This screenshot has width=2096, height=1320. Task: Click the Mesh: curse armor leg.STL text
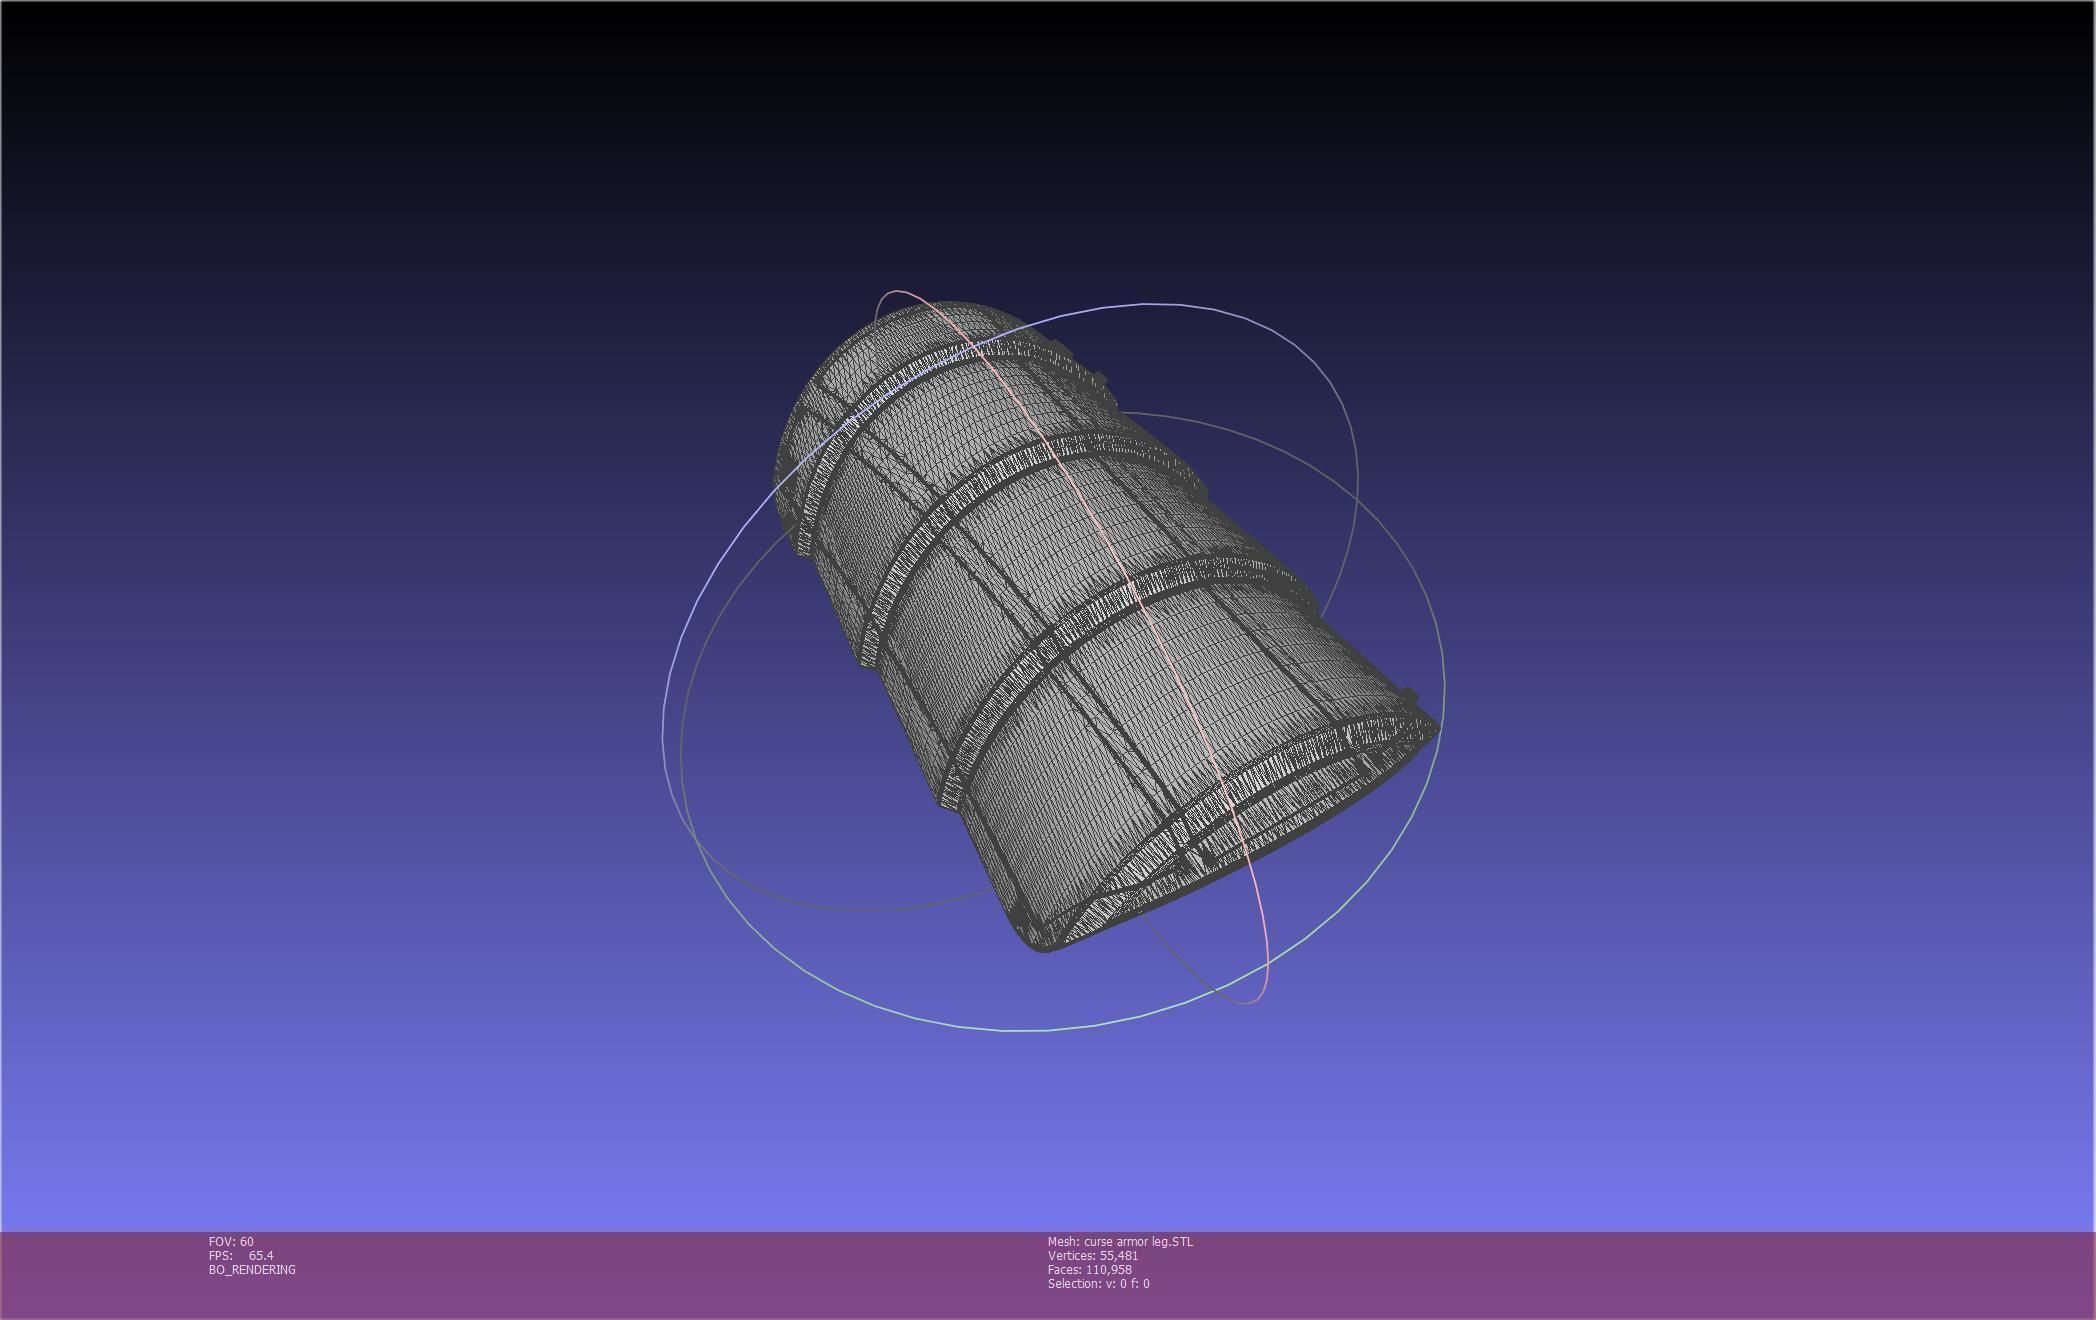point(1120,1242)
